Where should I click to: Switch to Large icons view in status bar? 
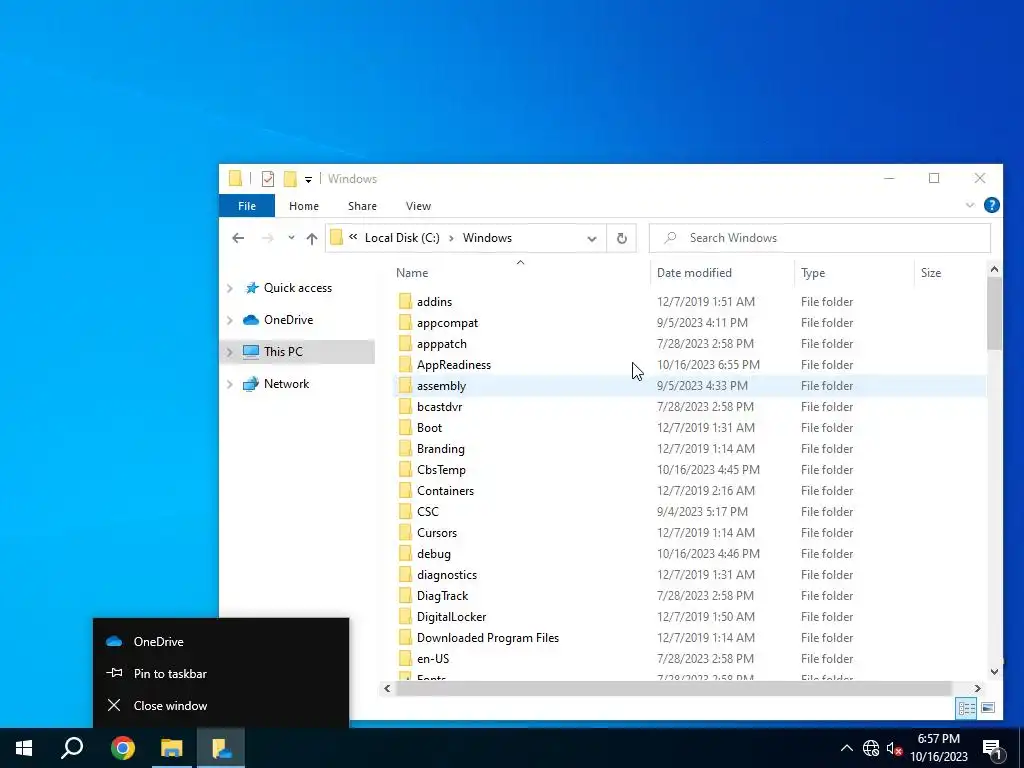tap(987, 708)
